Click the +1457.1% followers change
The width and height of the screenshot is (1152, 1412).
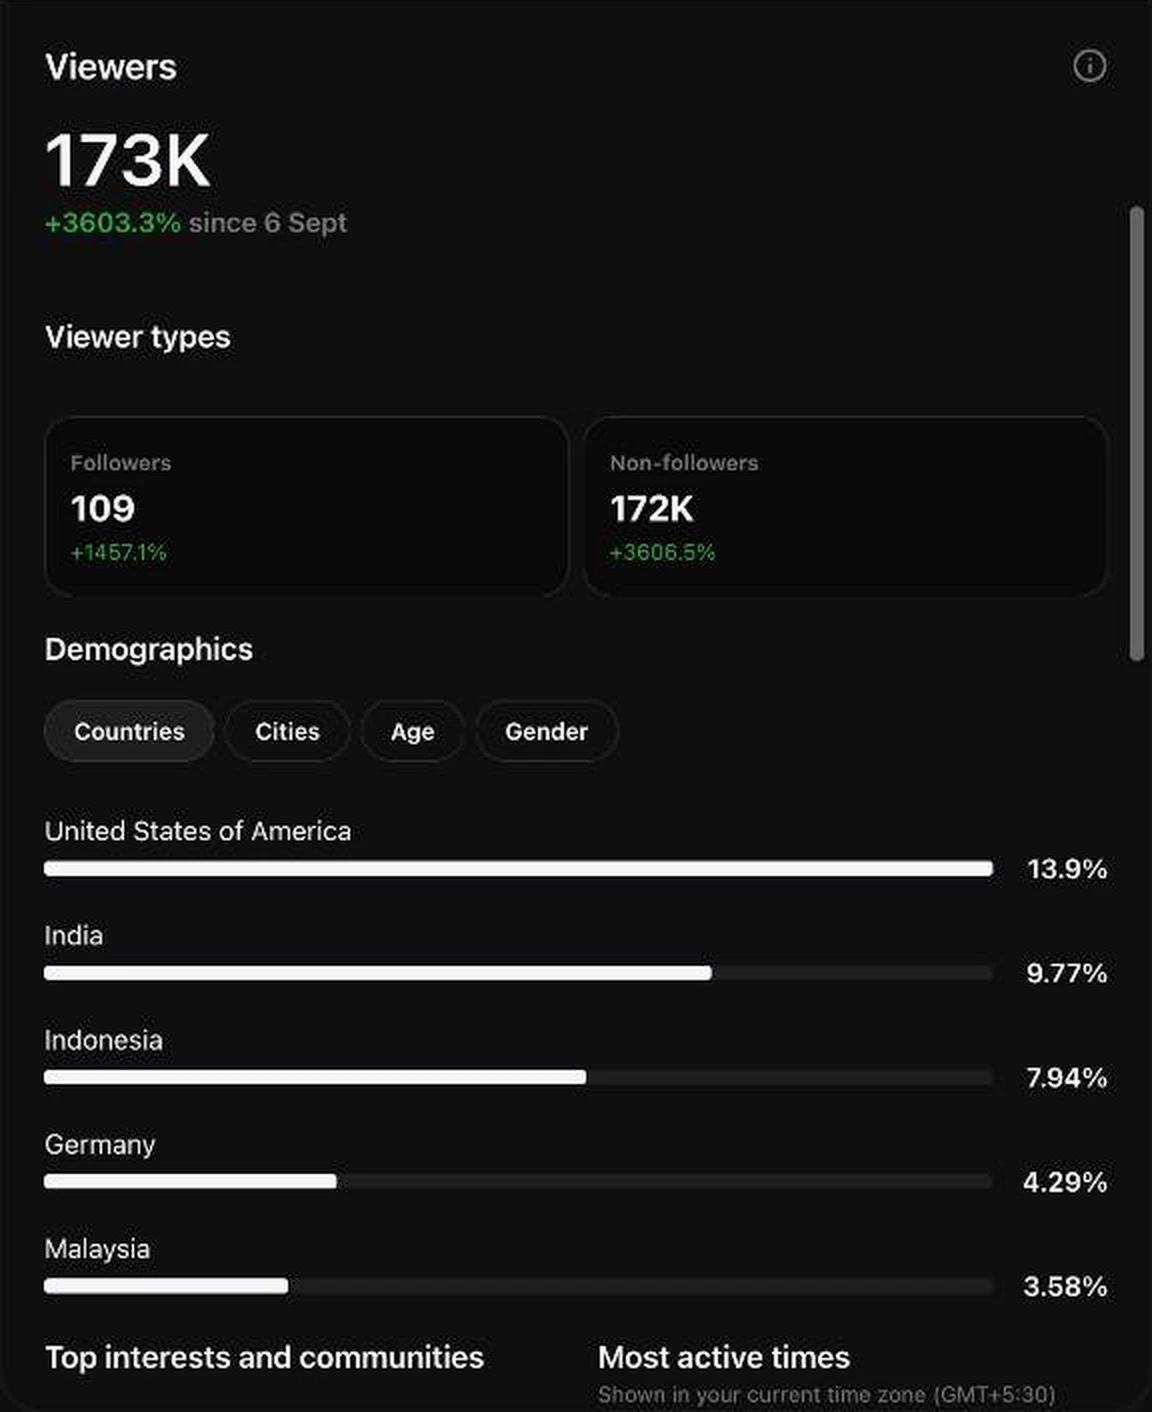point(119,552)
